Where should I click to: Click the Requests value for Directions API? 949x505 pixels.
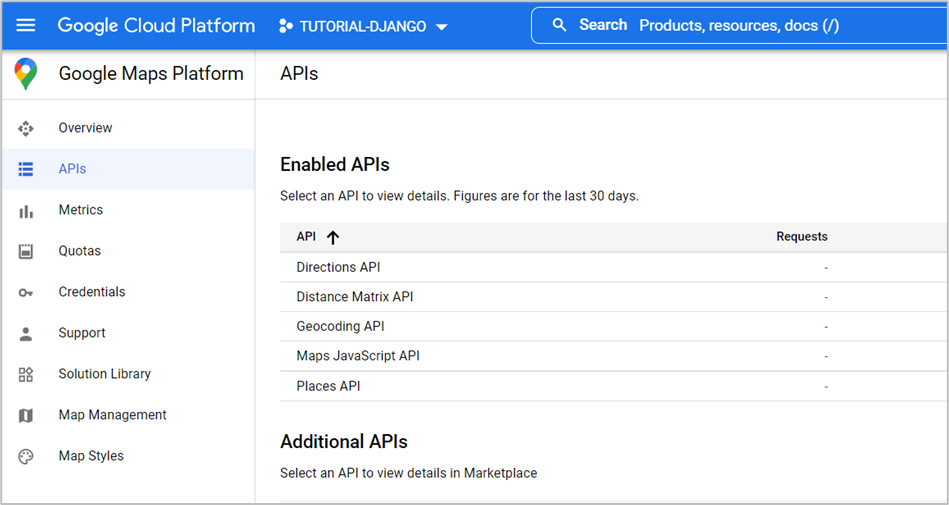click(x=826, y=268)
